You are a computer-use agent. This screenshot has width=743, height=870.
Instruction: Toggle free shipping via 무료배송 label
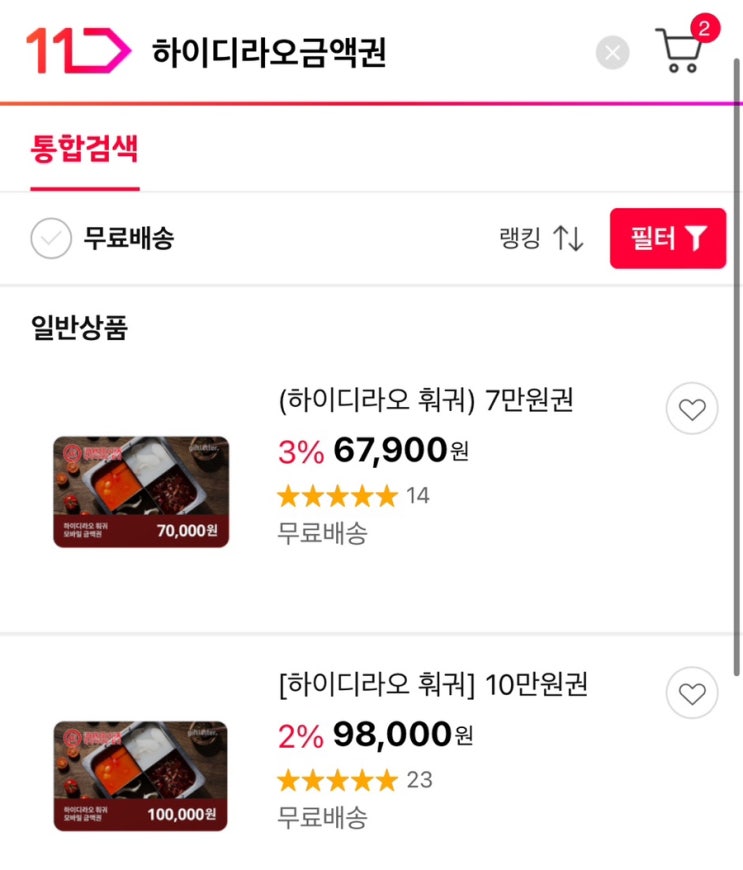click(x=129, y=239)
